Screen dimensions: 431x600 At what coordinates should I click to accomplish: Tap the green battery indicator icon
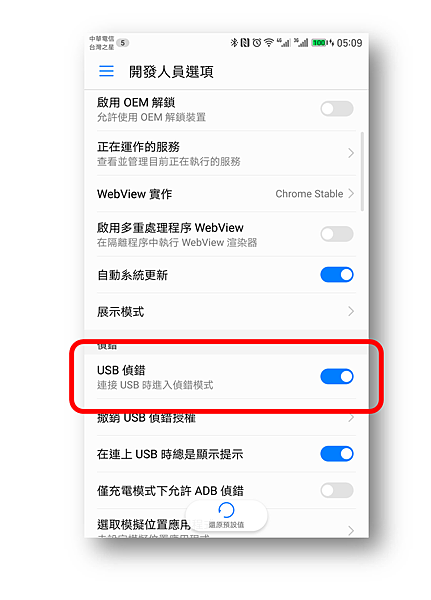pos(319,42)
